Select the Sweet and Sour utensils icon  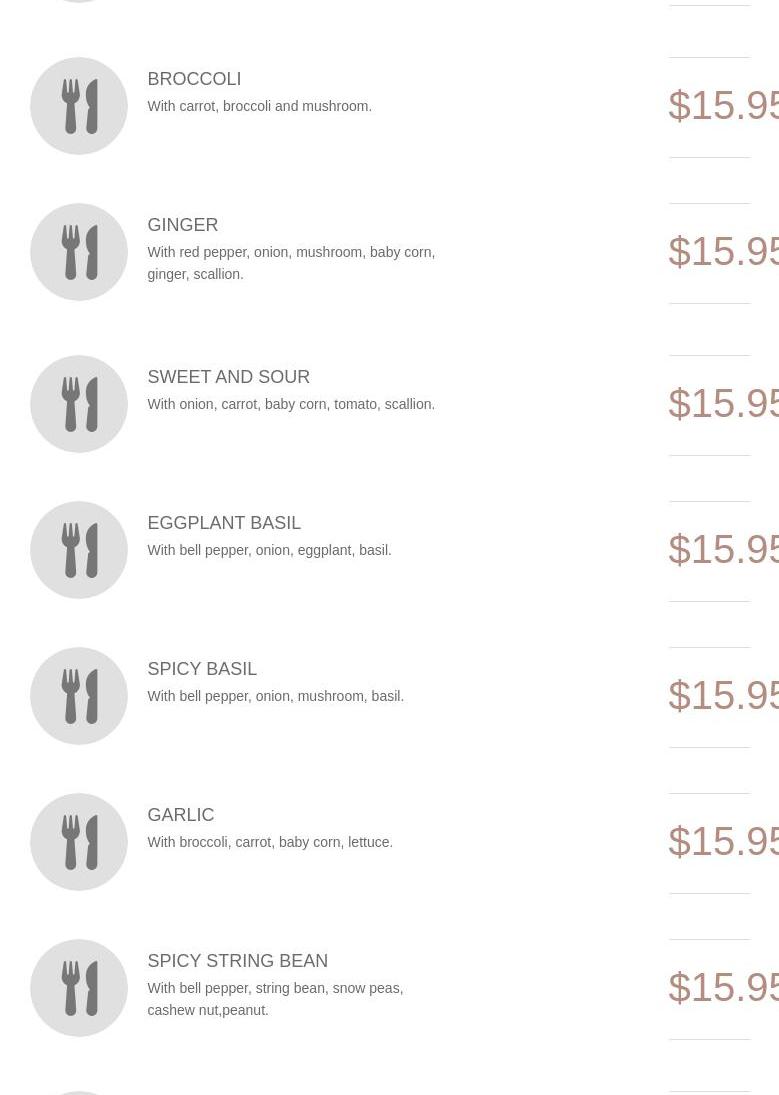(79, 404)
